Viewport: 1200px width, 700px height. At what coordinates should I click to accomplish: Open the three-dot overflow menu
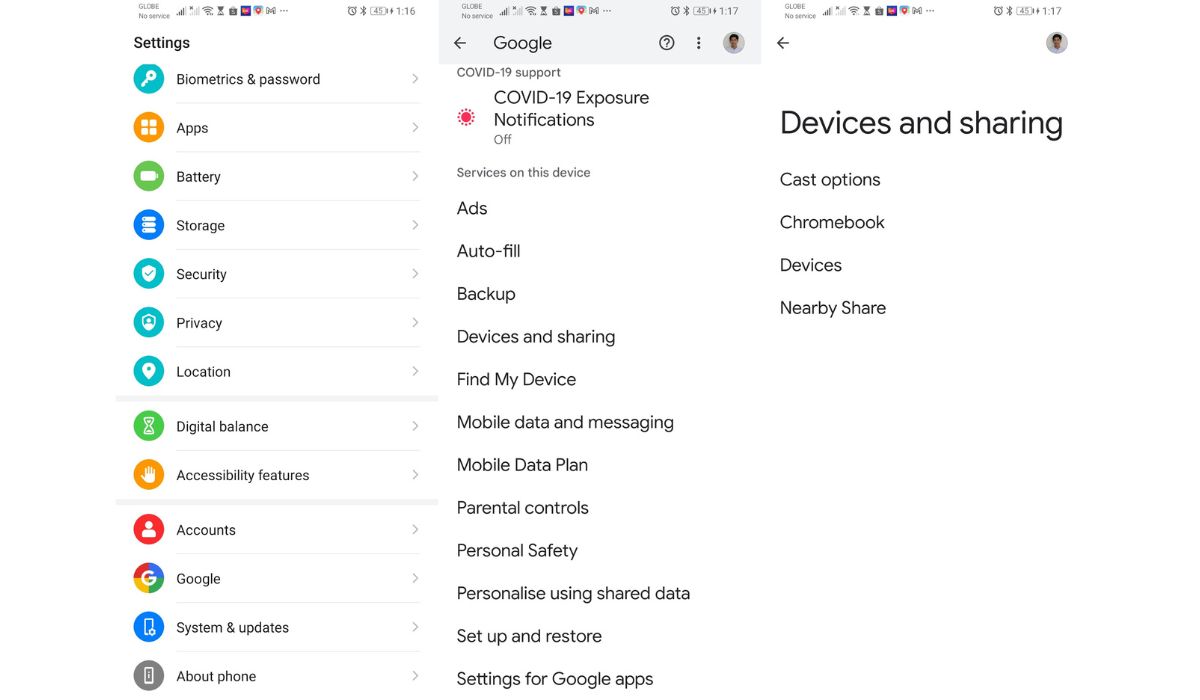point(699,43)
